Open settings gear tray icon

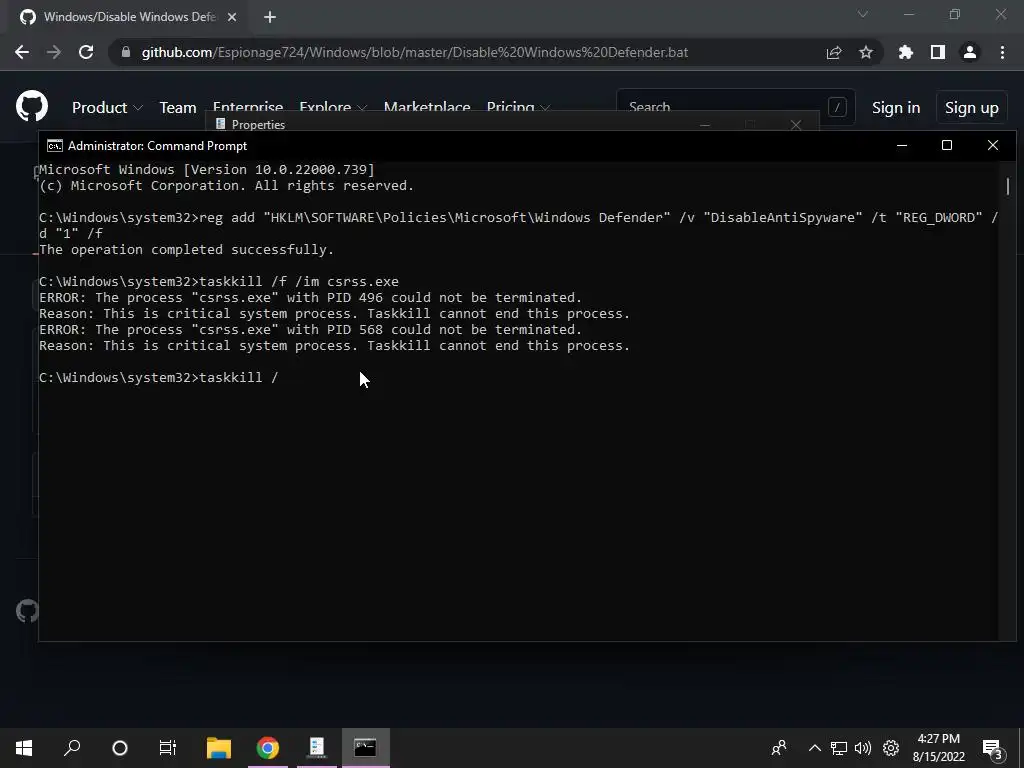(891, 748)
